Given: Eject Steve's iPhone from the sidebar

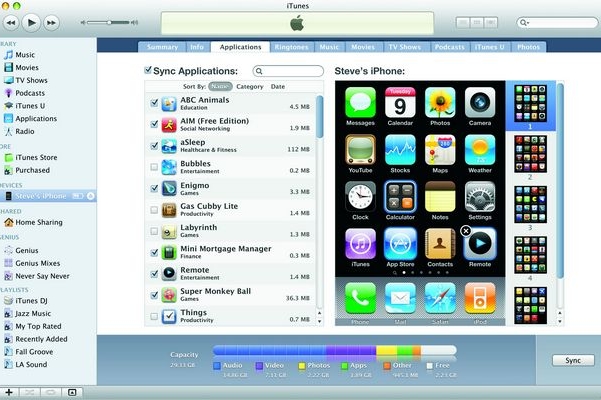Looking at the screenshot, I should [x=90, y=196].
